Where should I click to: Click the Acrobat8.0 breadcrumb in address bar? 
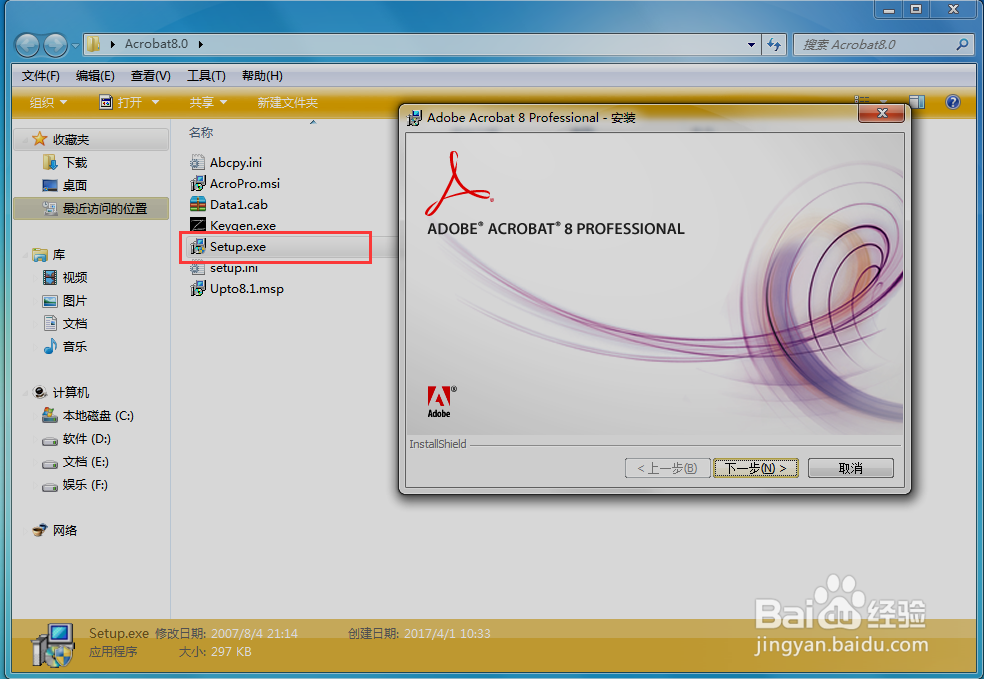pyautogui.click(x=156, y=44)
